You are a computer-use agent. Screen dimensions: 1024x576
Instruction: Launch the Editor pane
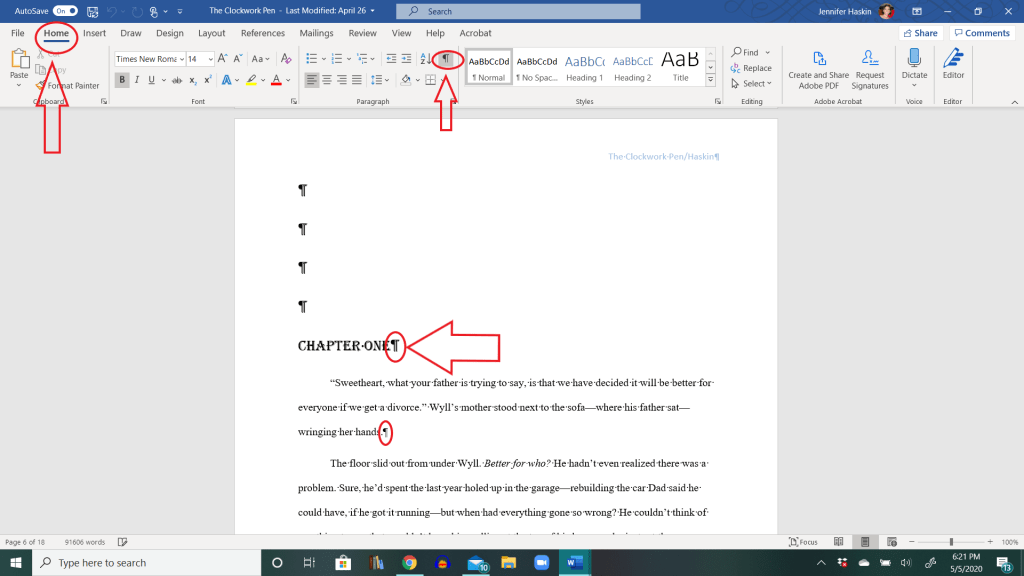953,65
